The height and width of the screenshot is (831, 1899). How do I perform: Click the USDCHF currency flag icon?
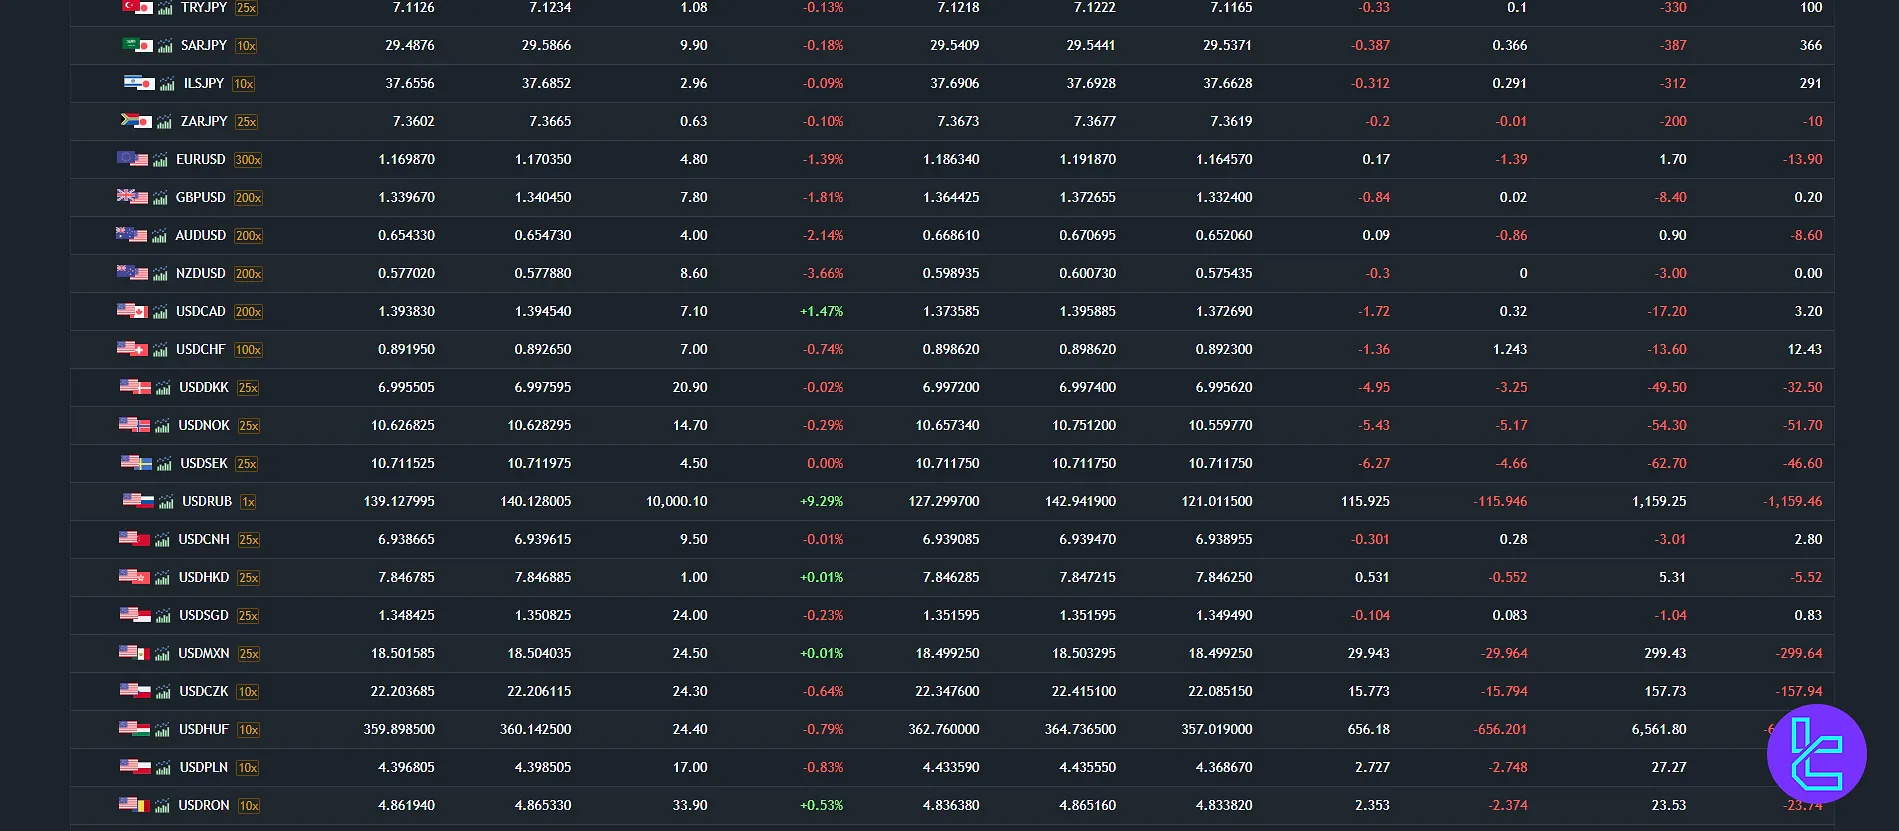click(132, 349)
